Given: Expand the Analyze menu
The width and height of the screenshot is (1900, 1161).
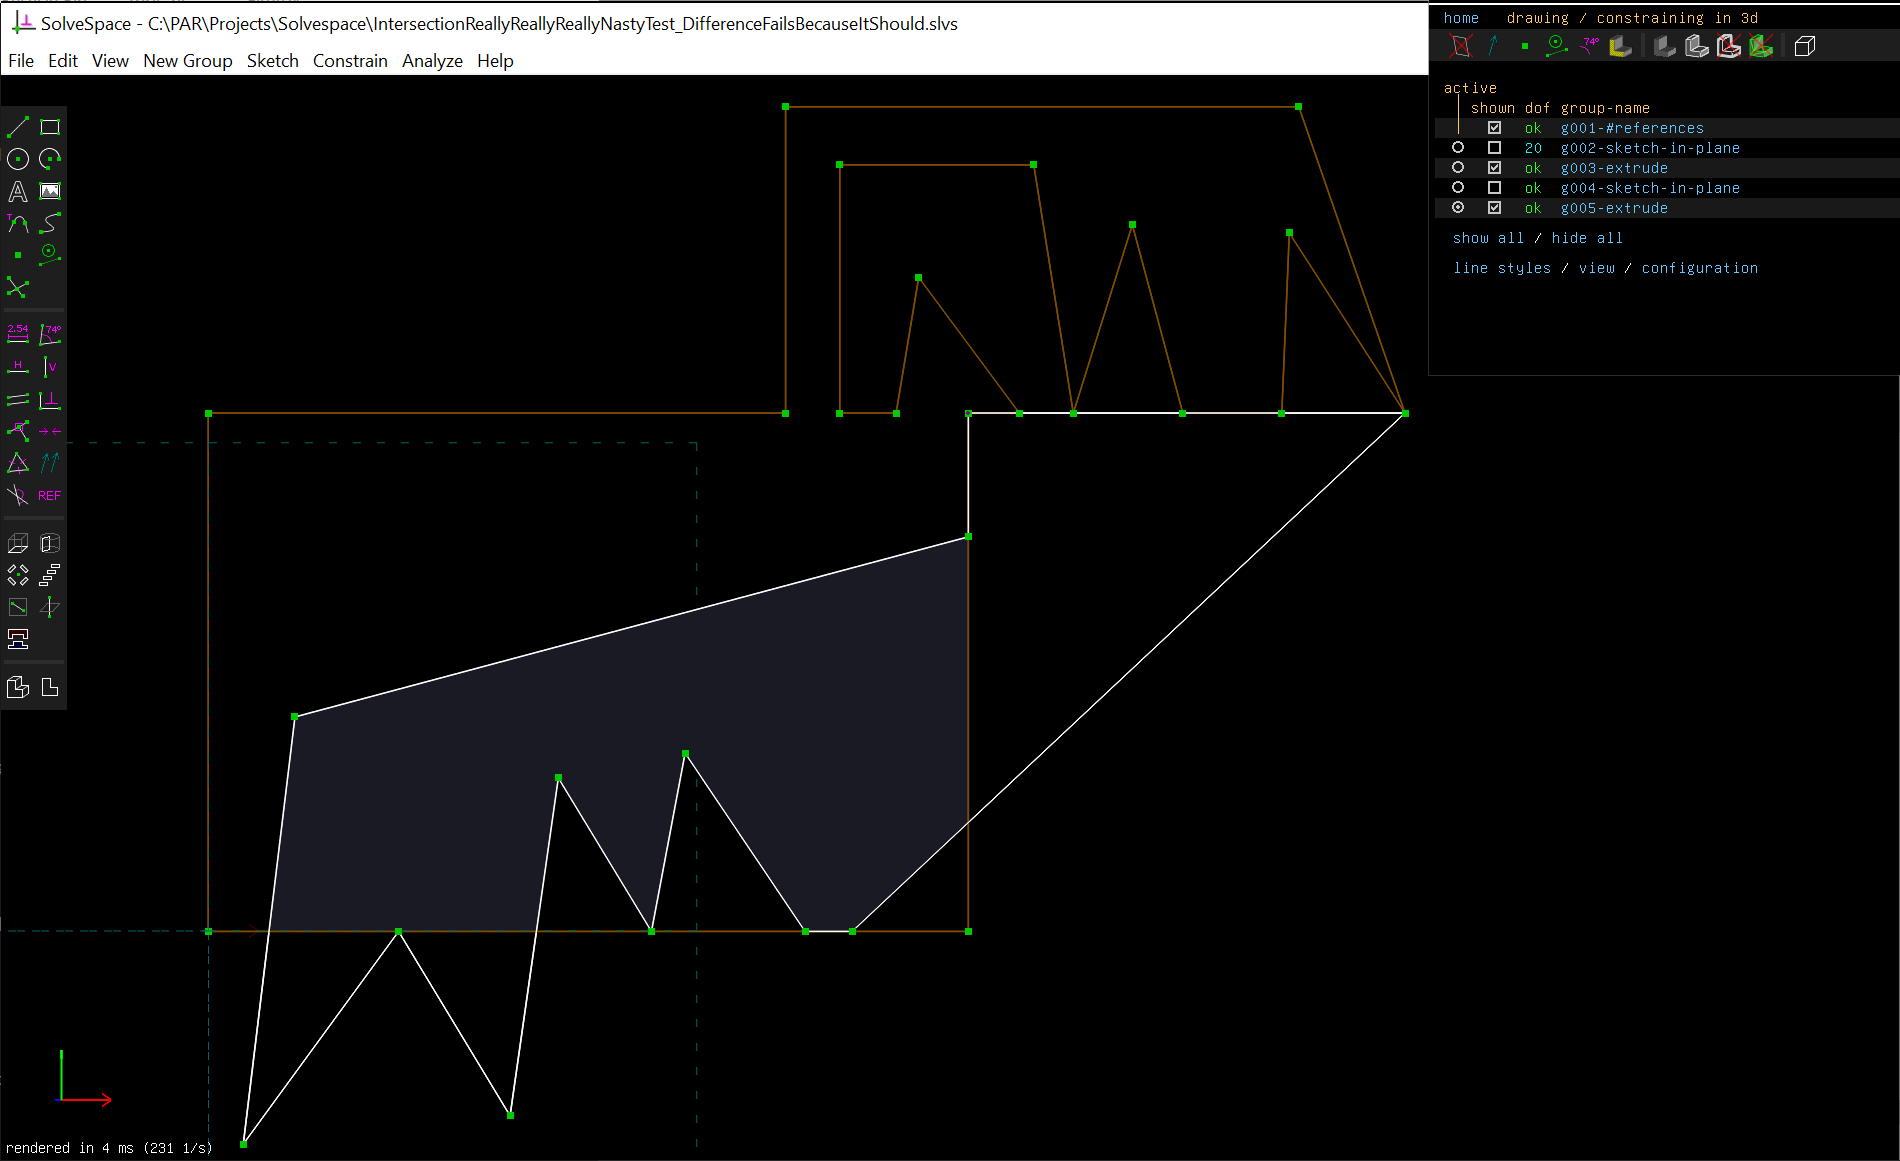Looking at the screenshot, I should [432, 61].
